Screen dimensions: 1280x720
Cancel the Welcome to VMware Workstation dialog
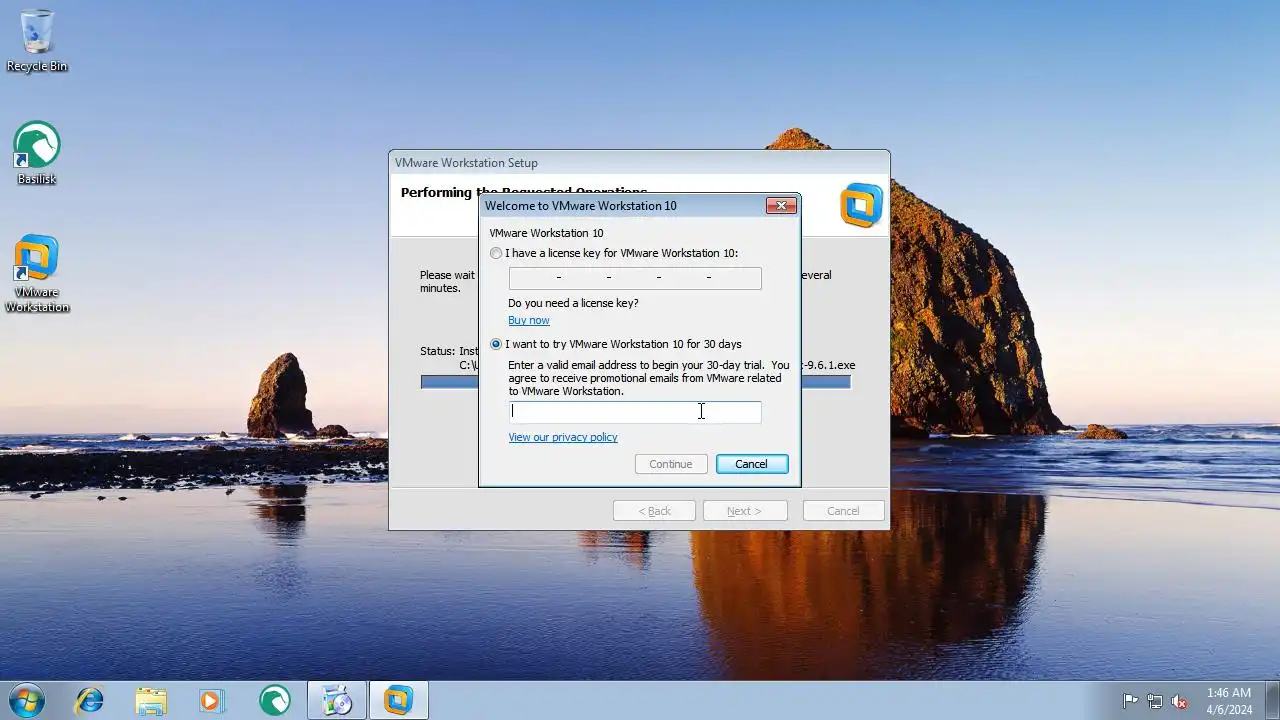(x=752, y=464)
